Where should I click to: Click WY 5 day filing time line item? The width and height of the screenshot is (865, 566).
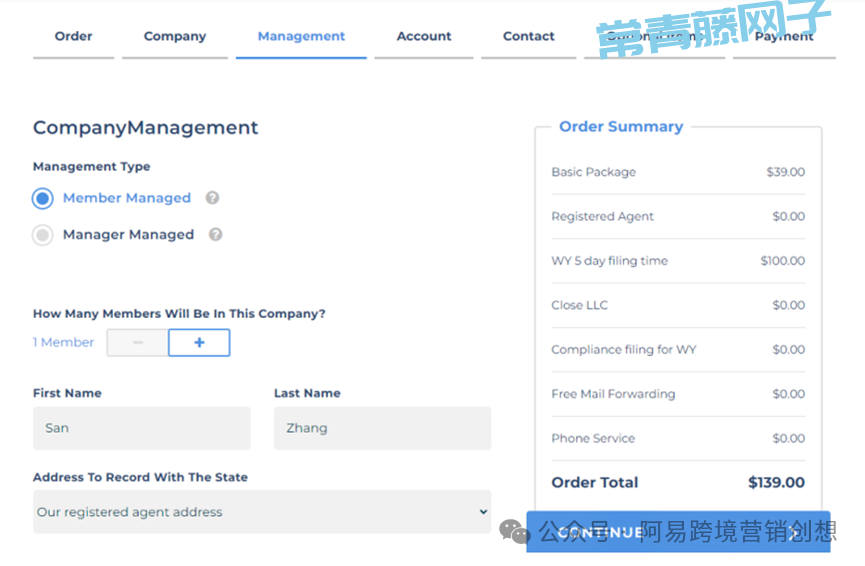(x=609, y=261)
